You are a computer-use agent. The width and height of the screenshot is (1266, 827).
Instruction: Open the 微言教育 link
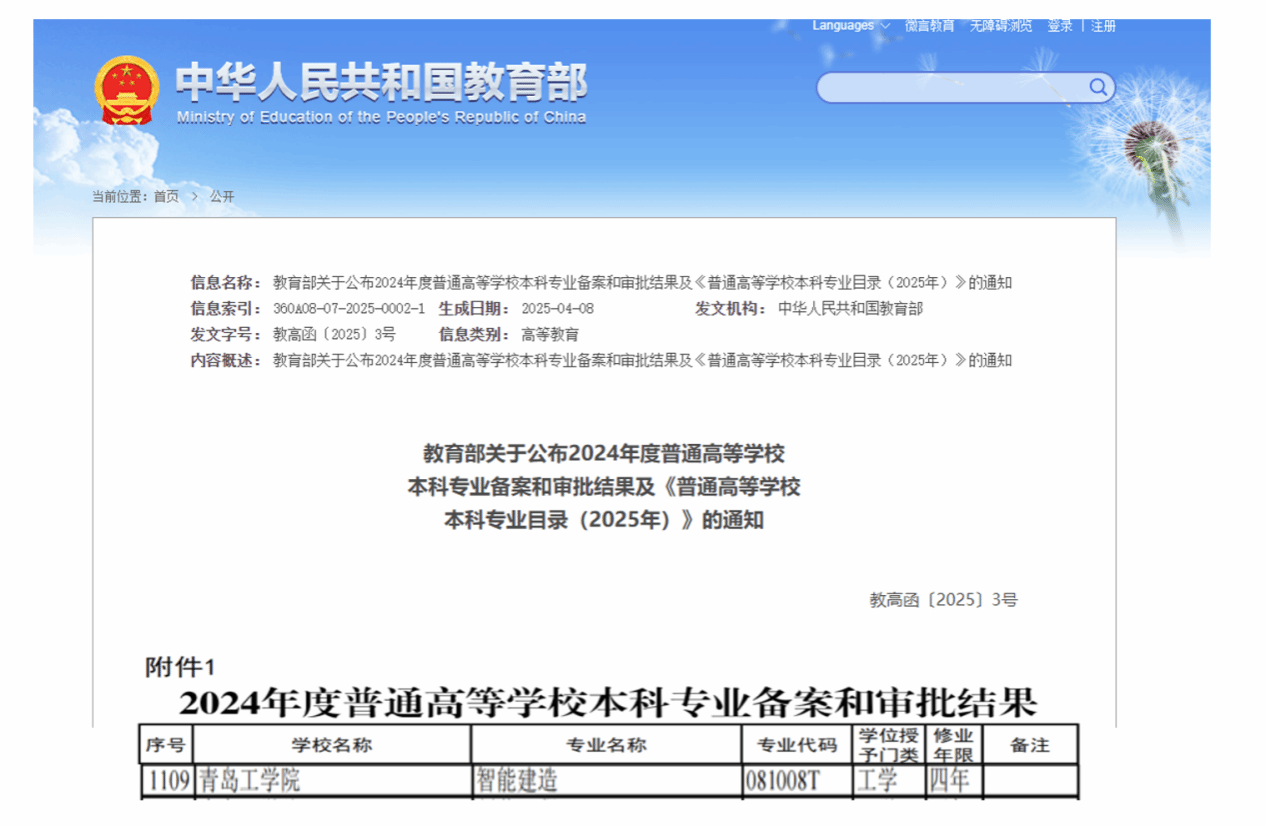click(x=929, y=26)
